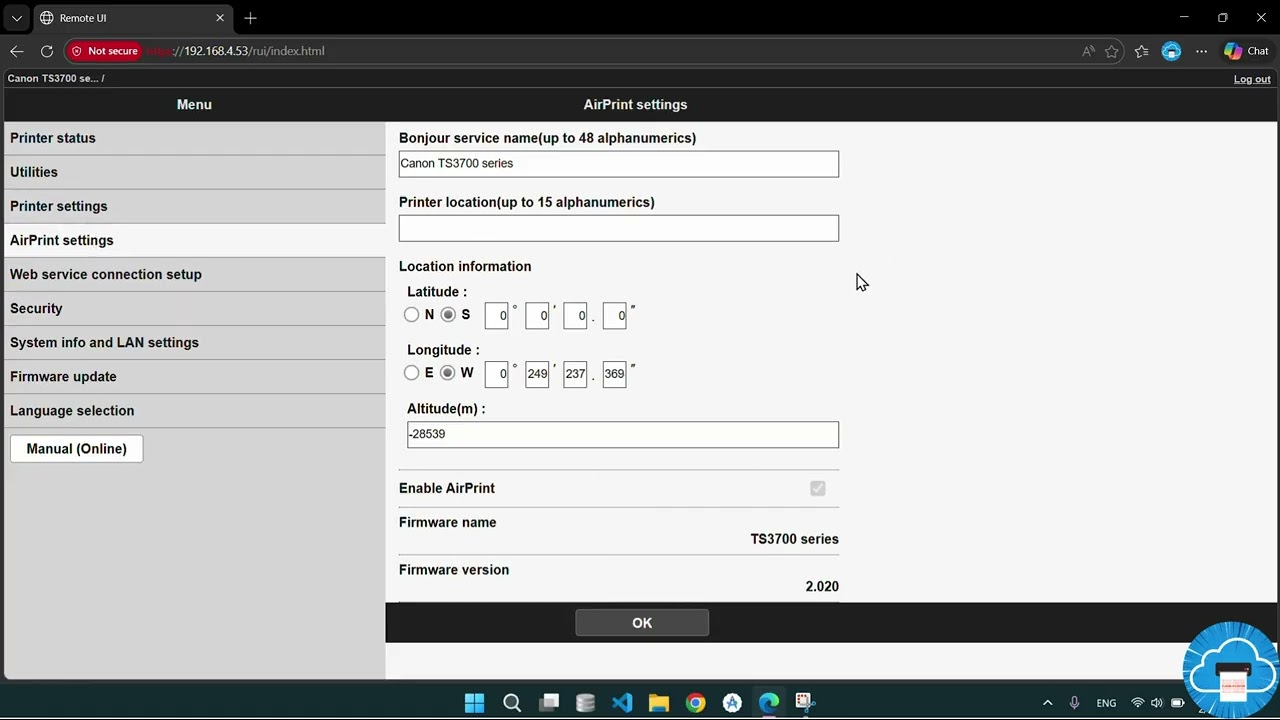1280x720 pixels.
Task: Open System info and LAN settings
Action: click(x=194, y=342)
